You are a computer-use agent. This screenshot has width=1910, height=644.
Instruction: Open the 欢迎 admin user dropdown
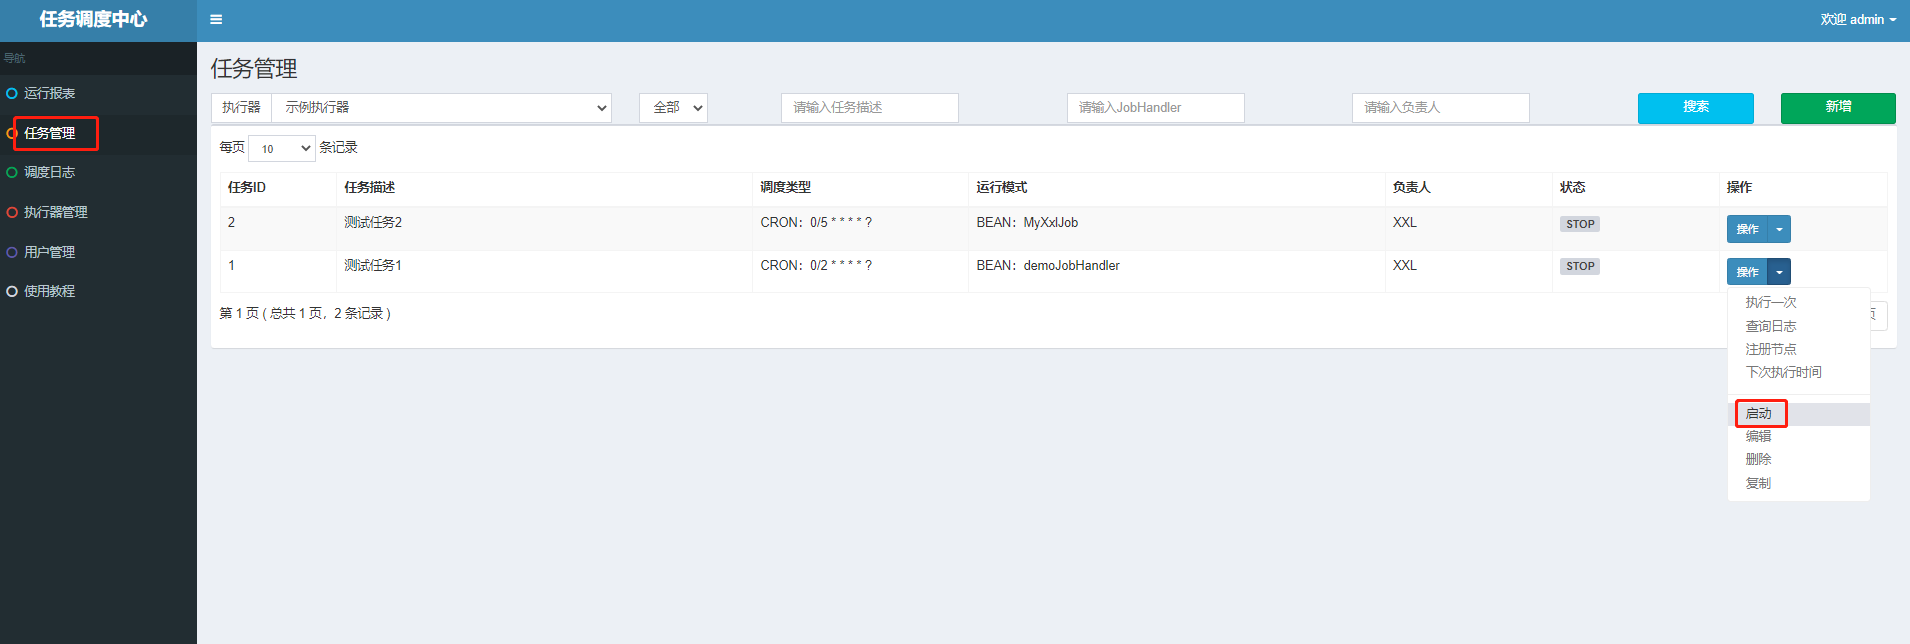point(1858,19)
